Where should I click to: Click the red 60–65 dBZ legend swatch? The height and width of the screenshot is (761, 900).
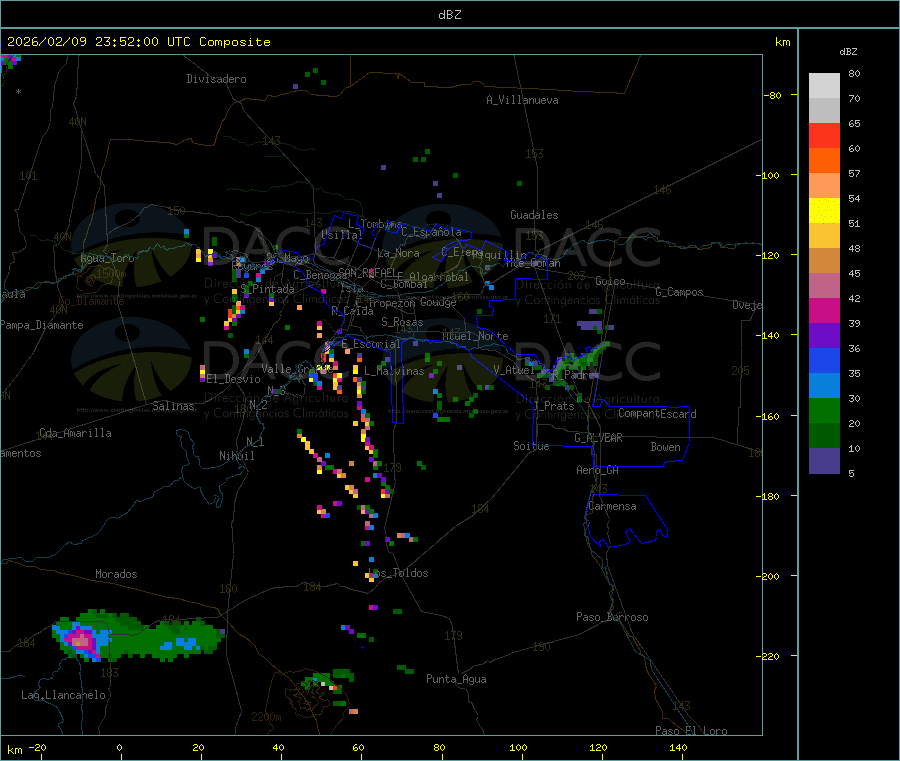click(824, 135)
